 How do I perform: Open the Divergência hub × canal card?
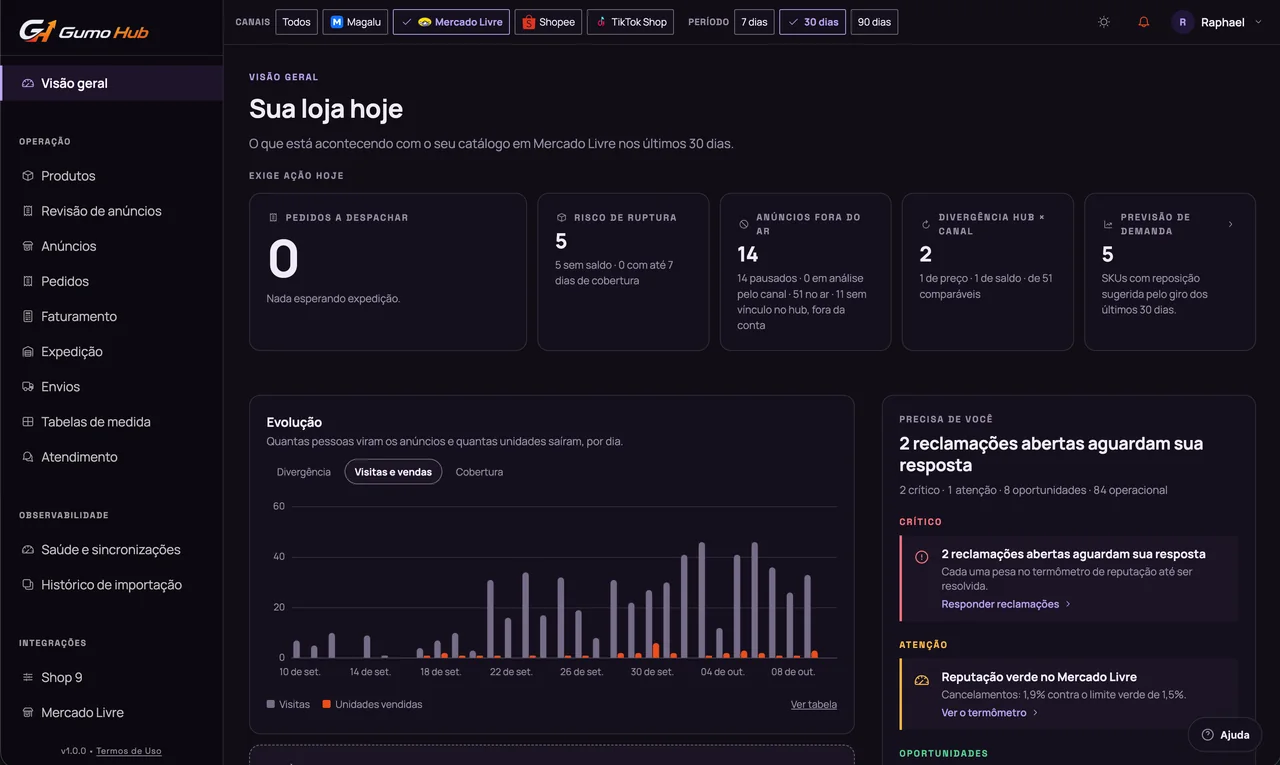988,272
